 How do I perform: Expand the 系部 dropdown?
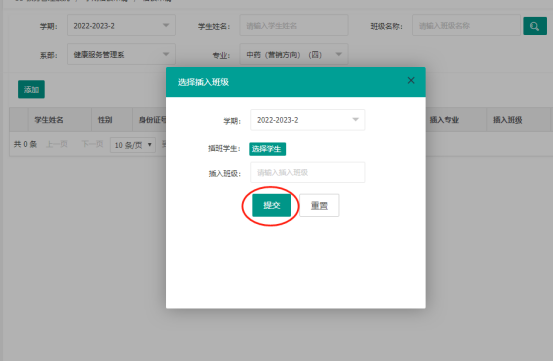pos(121,54)
